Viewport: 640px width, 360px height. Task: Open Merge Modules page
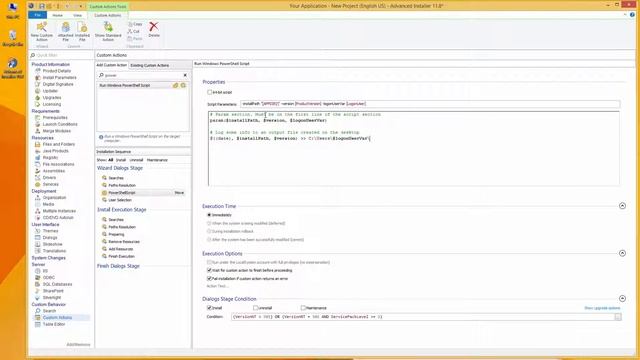pyautogui.click(x=57, y=131)
